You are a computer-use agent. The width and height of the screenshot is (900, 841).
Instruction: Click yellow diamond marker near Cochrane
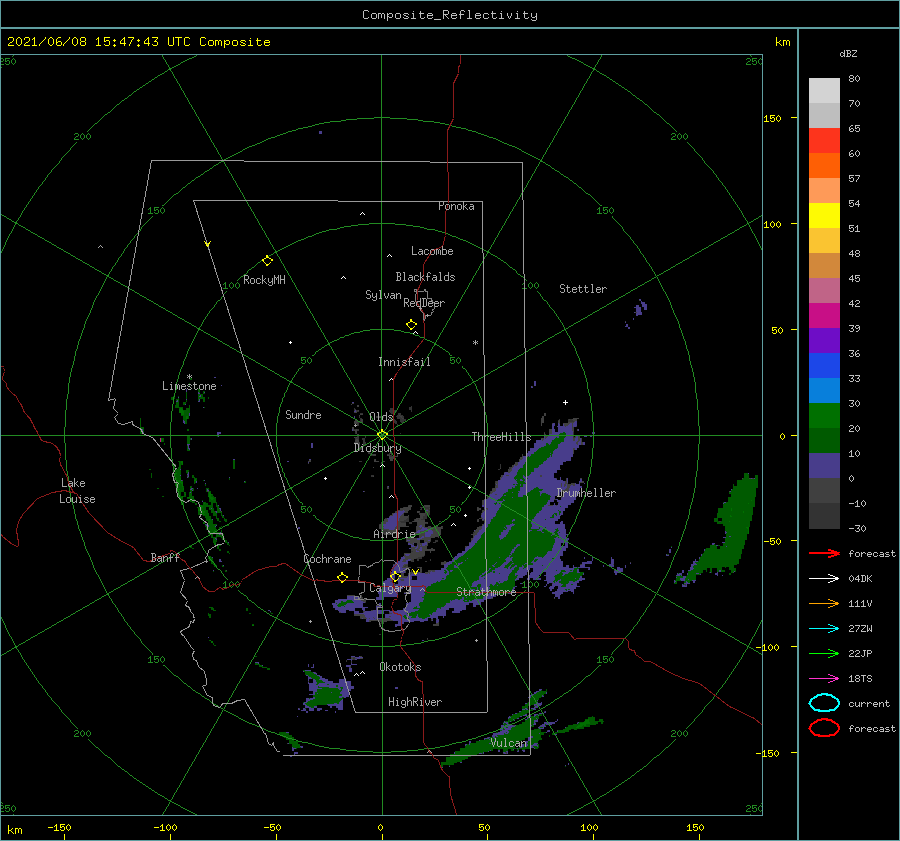point(343,577)
